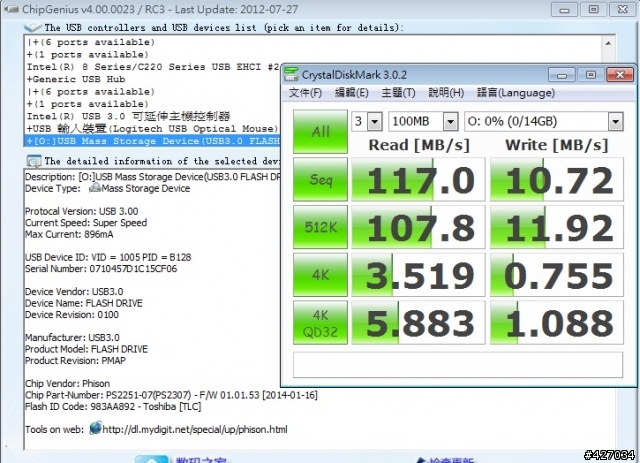Open the 主題(T) menu
The width and height of the screenshot is (640, 463).
pyautogui.click(x=398, y=93)
